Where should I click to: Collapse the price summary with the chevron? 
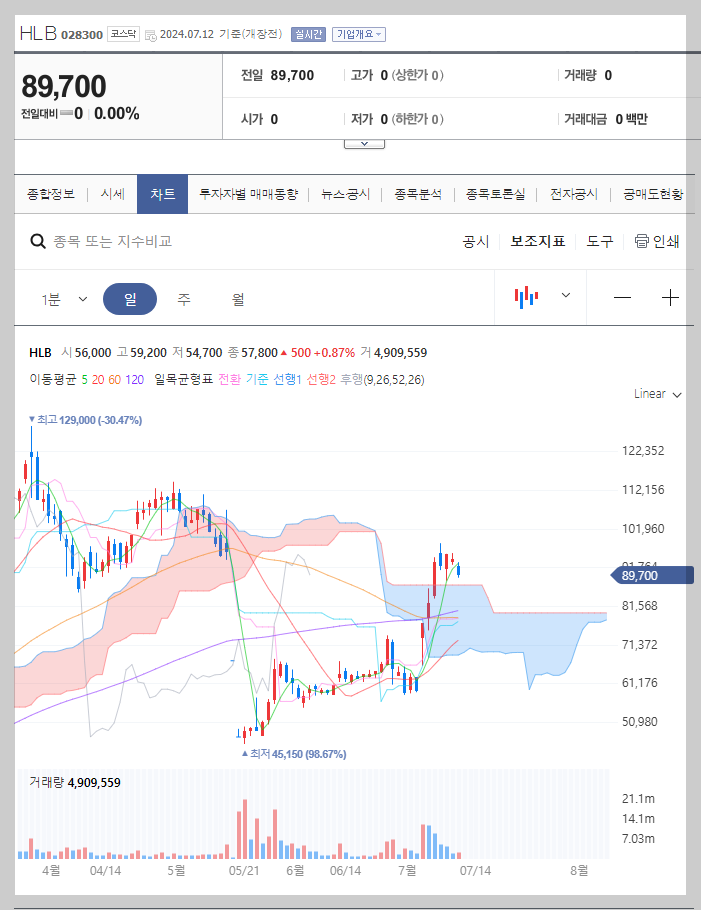[x=364, y=142]
